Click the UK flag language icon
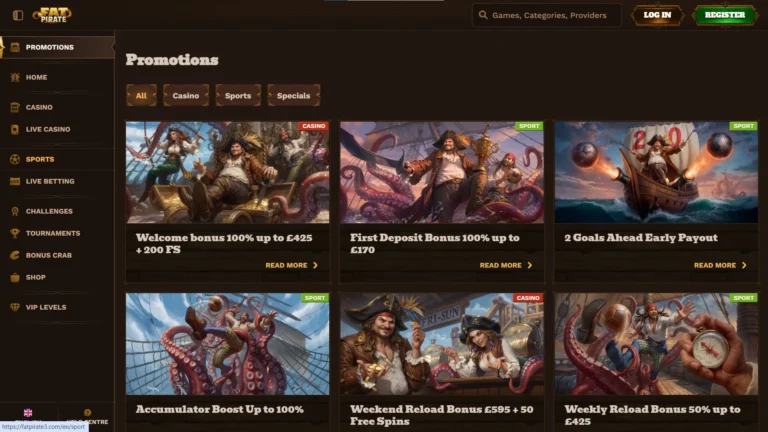 pyautogui.click(x=28, y=413)
